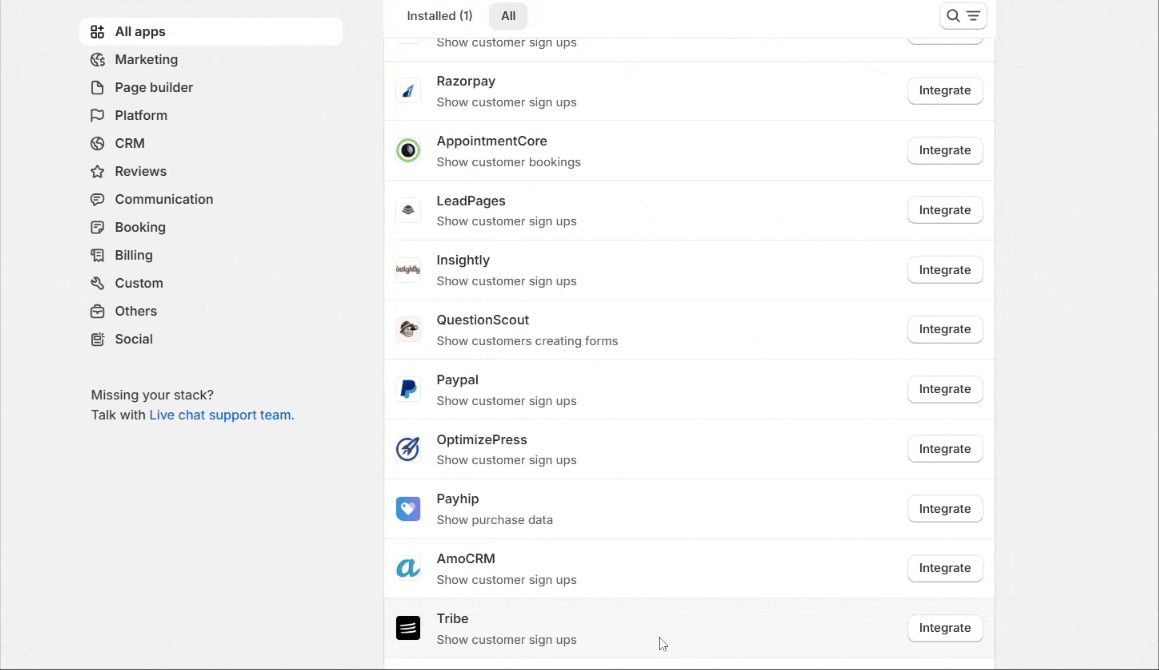Select the Communication category label
This screenshot has height=670, width=1159.
pos(164,200)
